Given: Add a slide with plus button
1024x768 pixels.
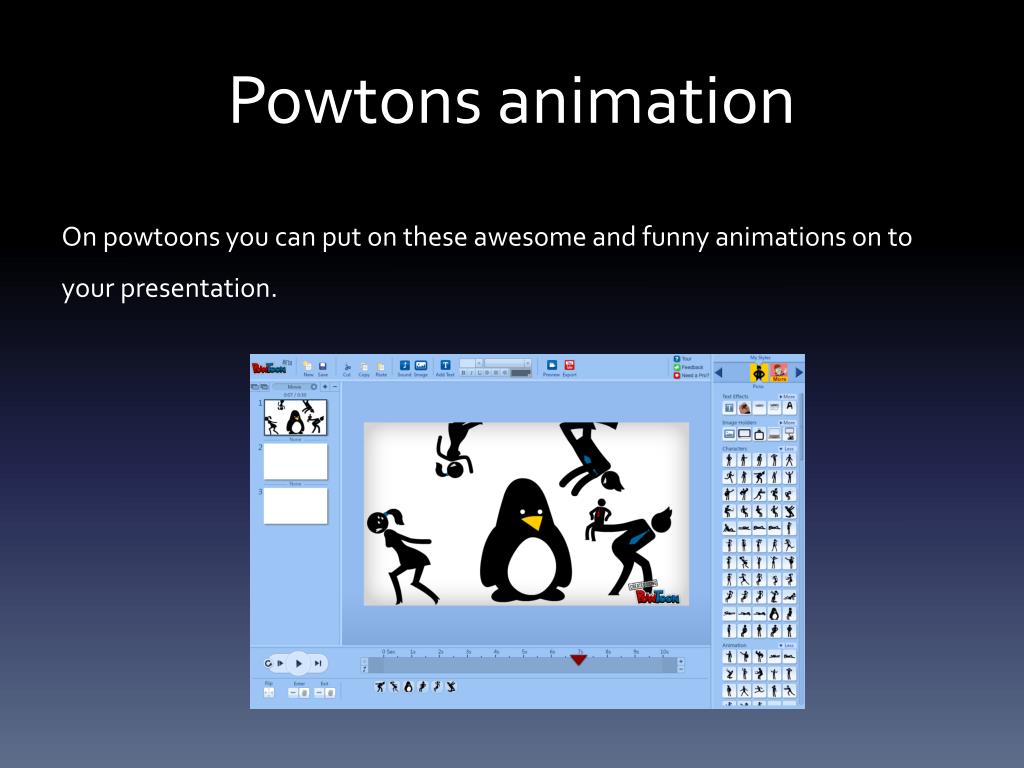Looking at the screenshot, I should click(x=325, y=387).
